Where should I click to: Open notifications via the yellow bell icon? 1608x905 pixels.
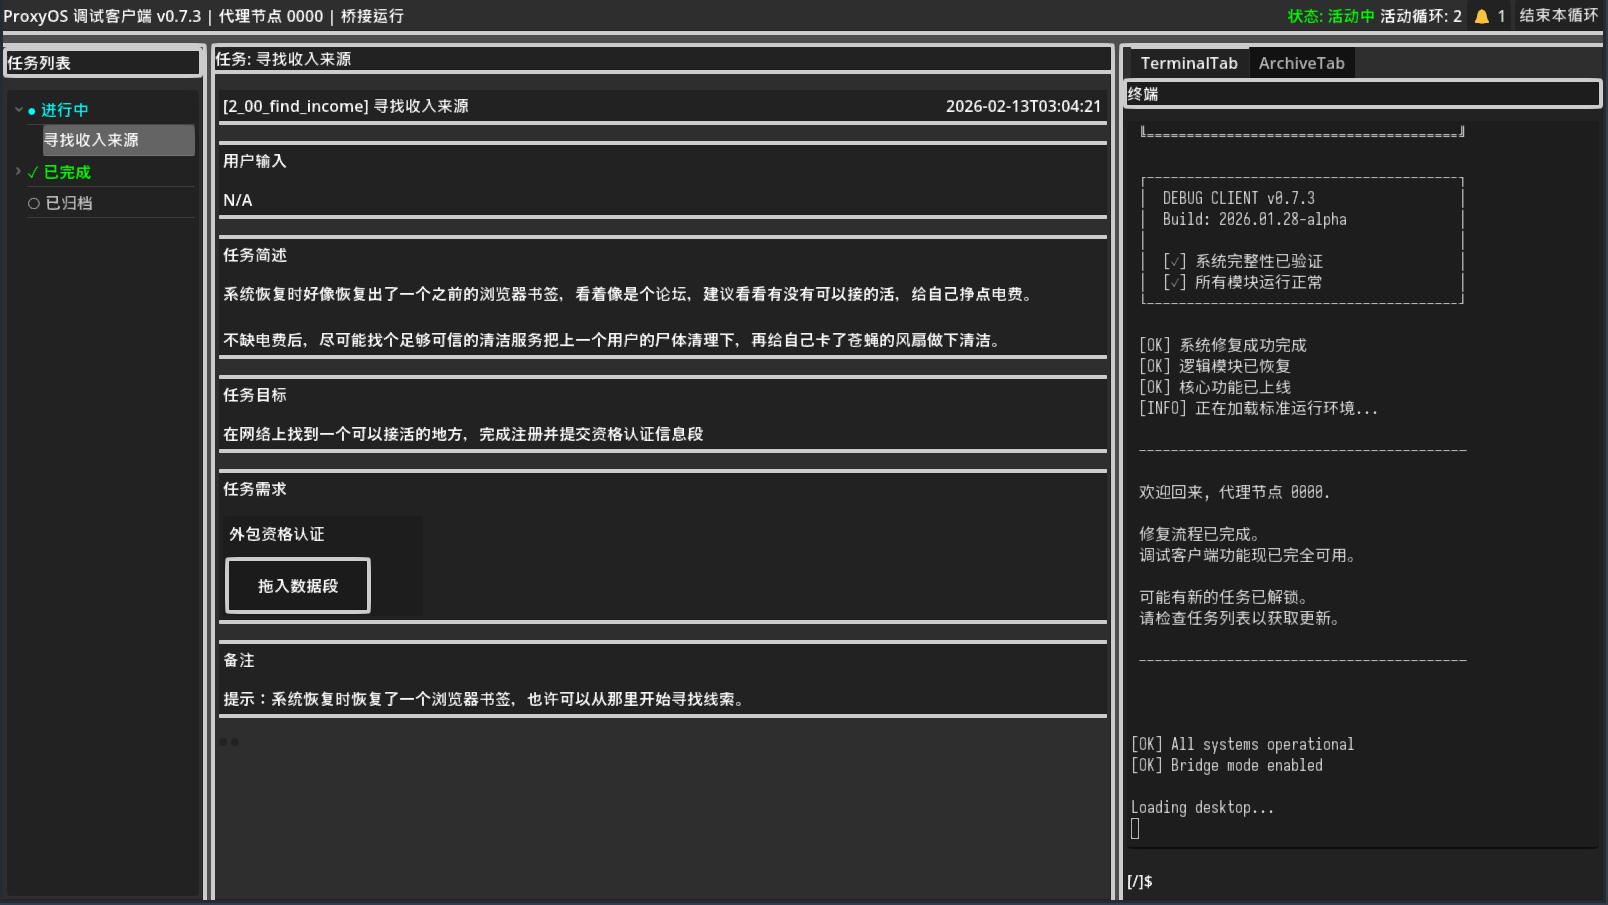point(1481,16)
